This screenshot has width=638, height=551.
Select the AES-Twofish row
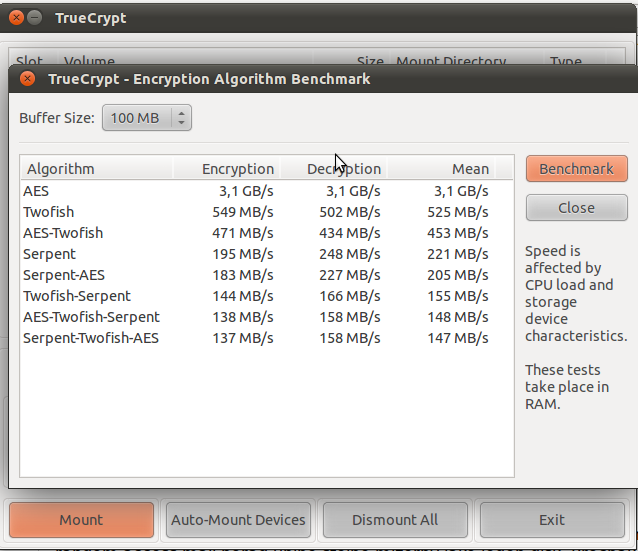[x=267, y=233]
